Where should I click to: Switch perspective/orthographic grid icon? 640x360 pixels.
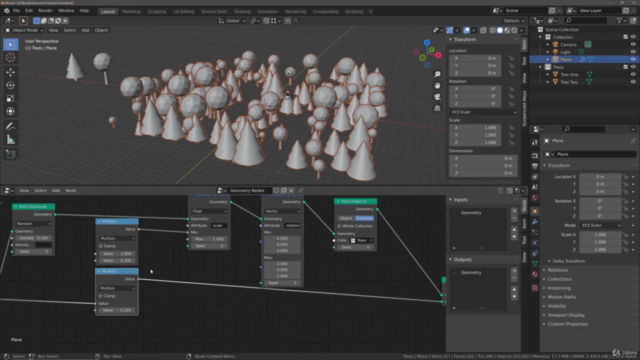pyautogui.click(x=437, y=109)
